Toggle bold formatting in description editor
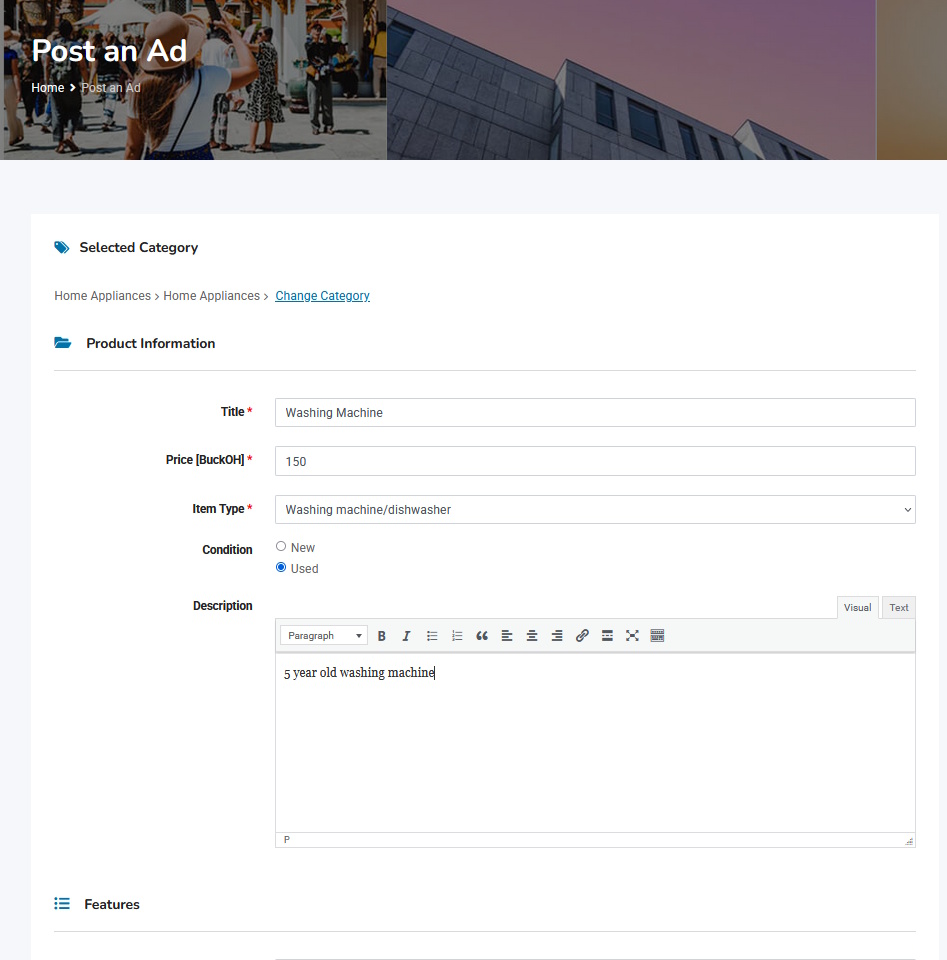 tap(382, 636)
